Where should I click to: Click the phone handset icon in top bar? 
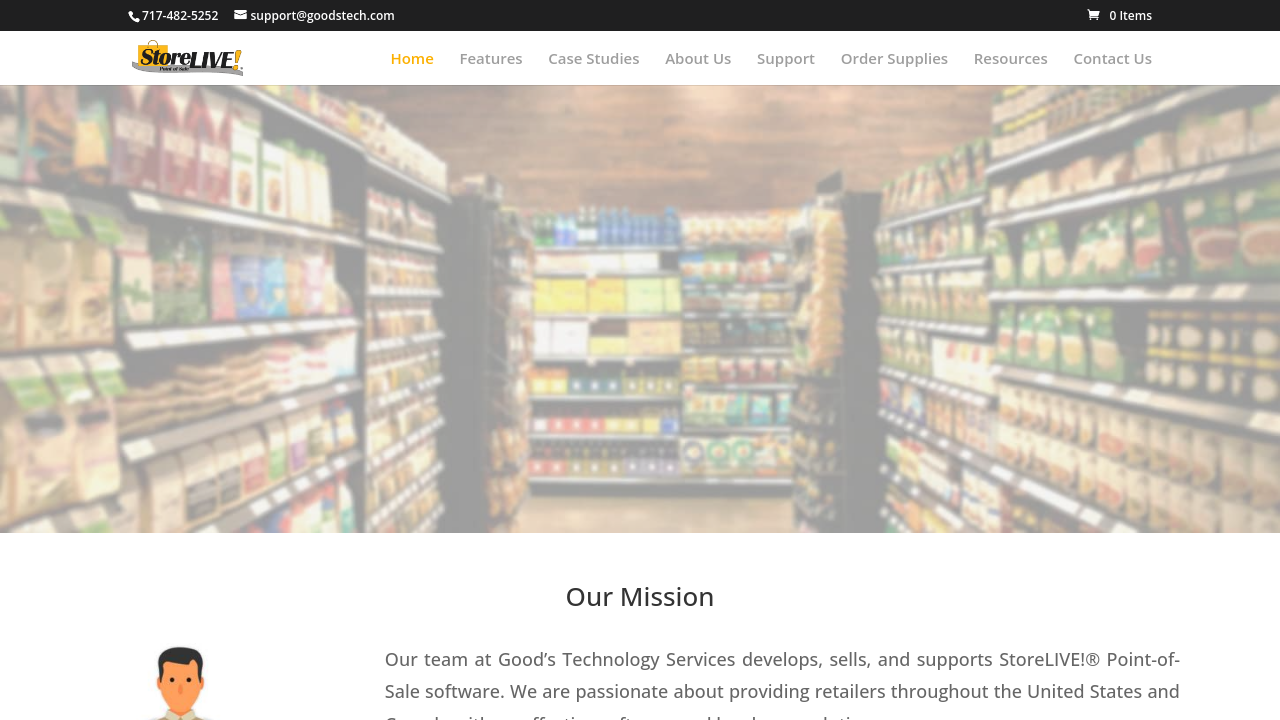(134, 16)
